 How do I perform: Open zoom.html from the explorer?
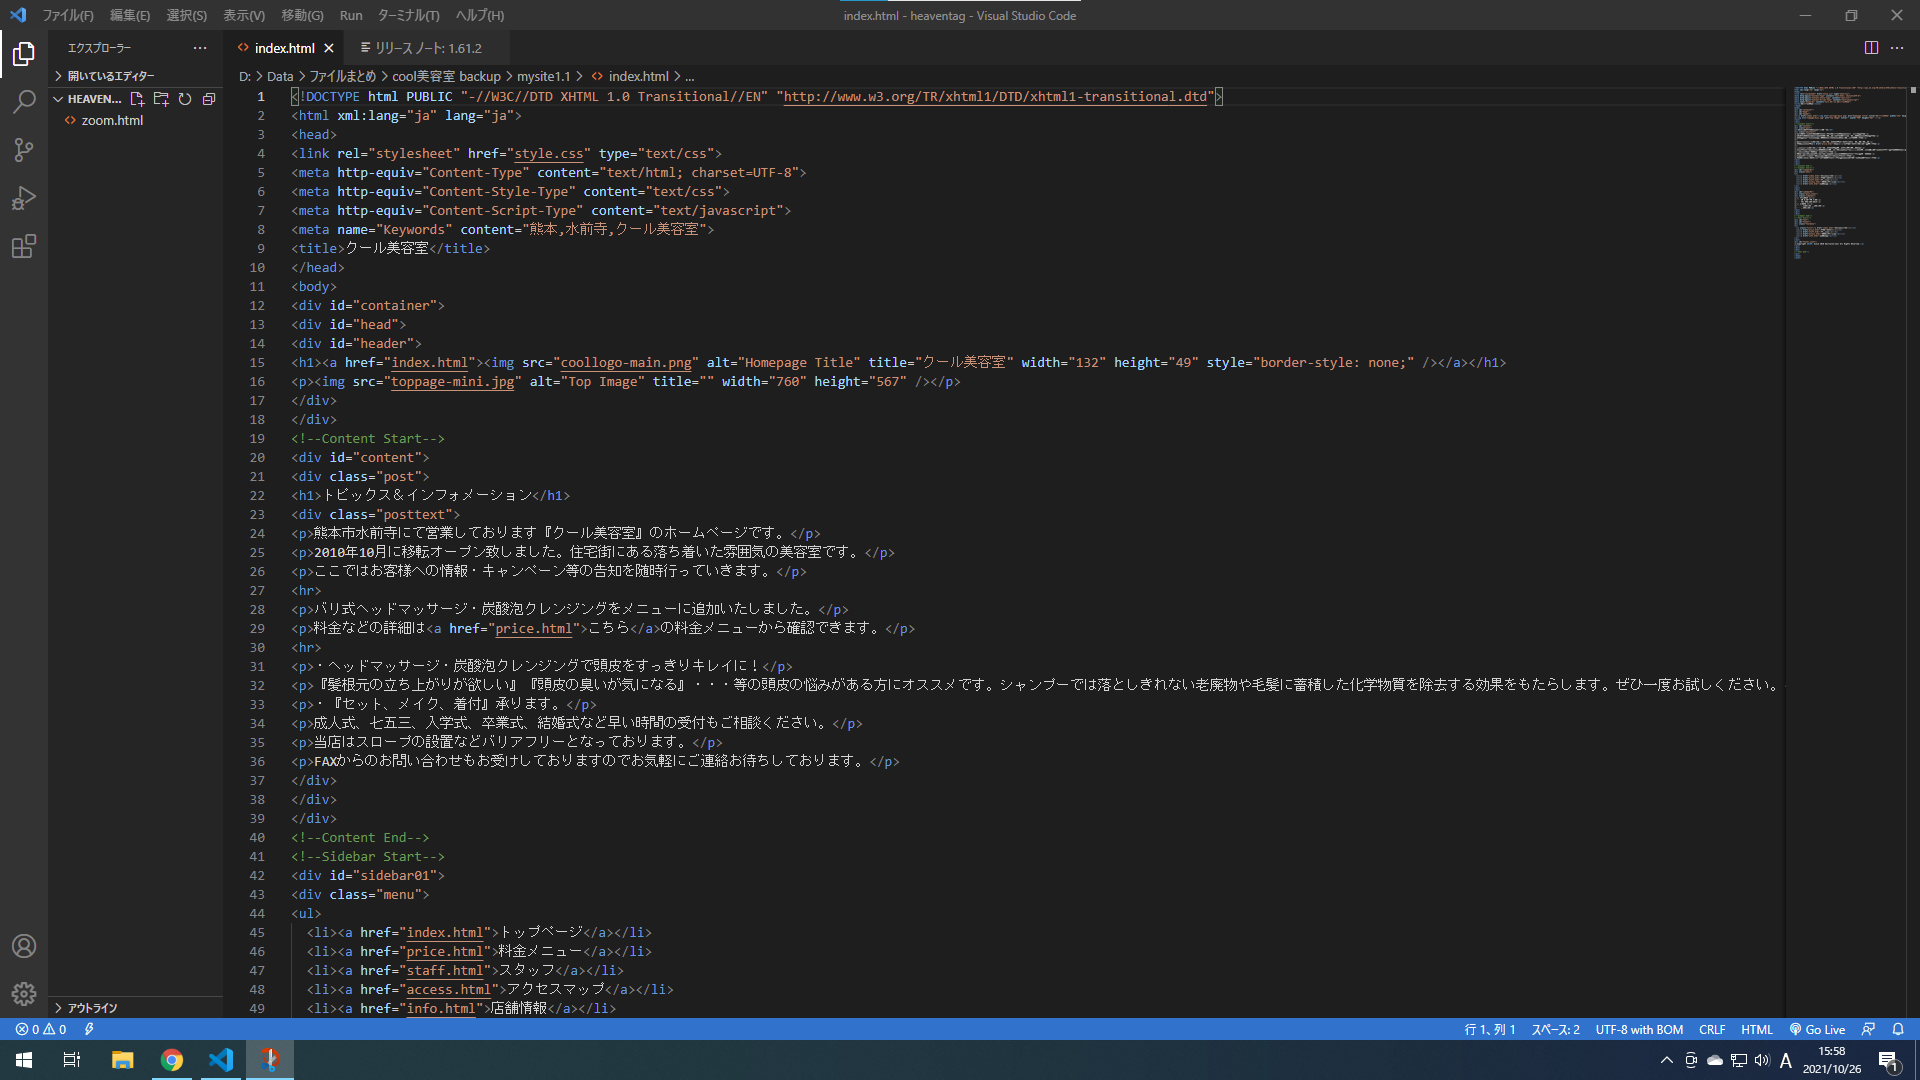112,120
